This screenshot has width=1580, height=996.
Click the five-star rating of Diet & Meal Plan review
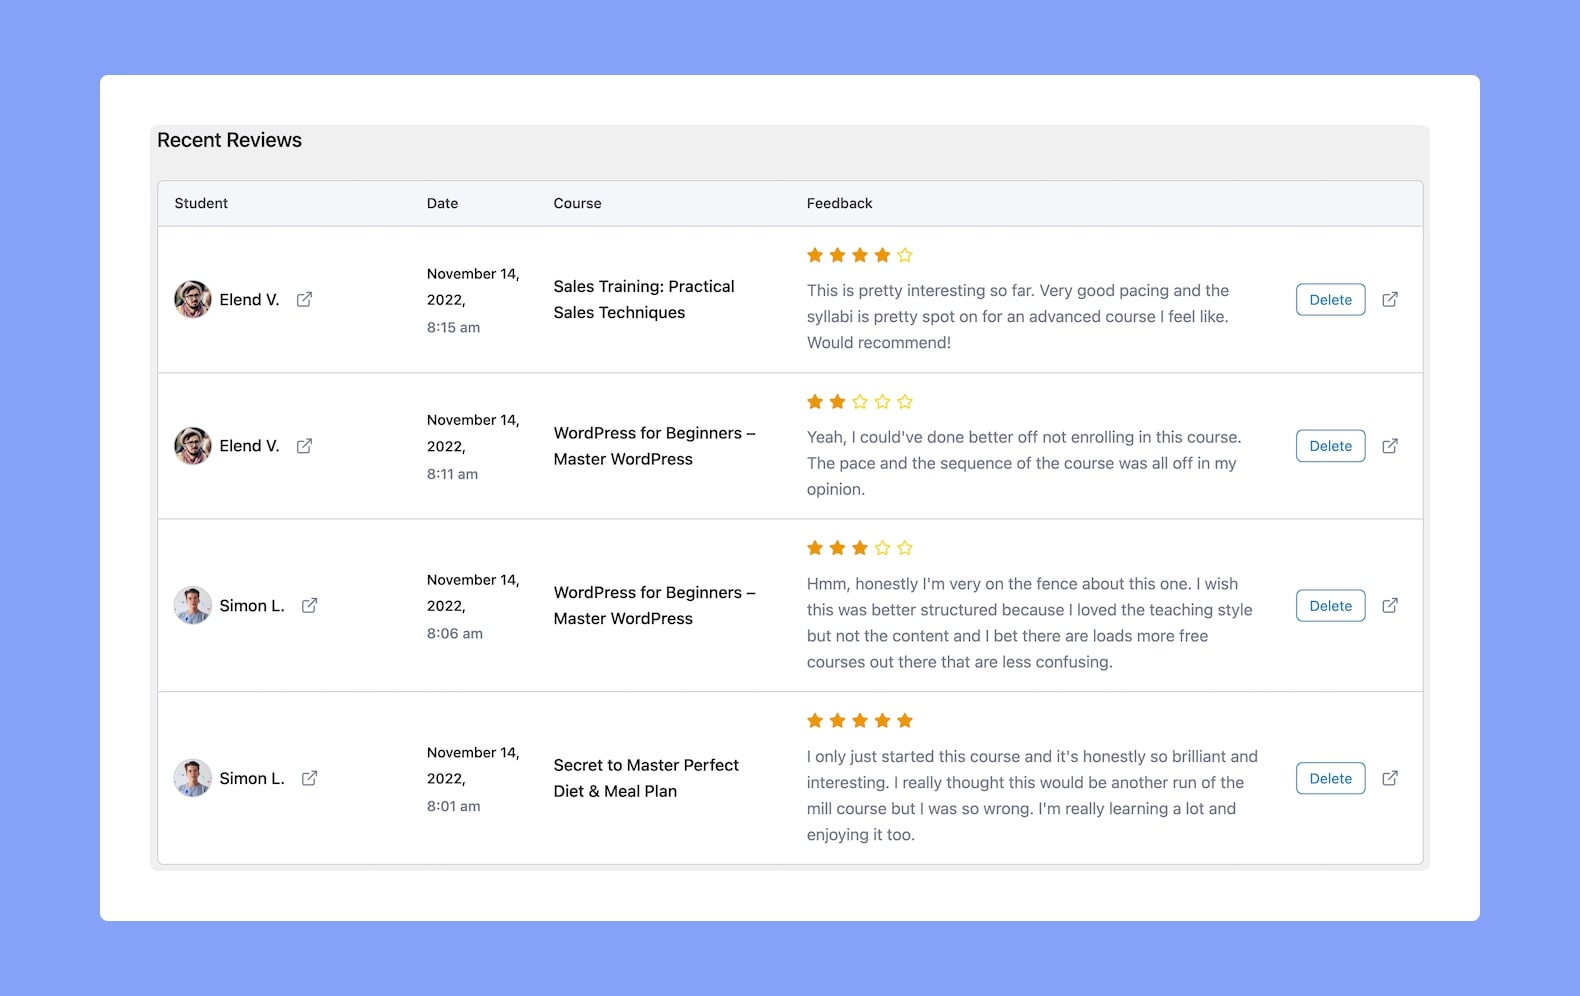click(x=860, y=721)
